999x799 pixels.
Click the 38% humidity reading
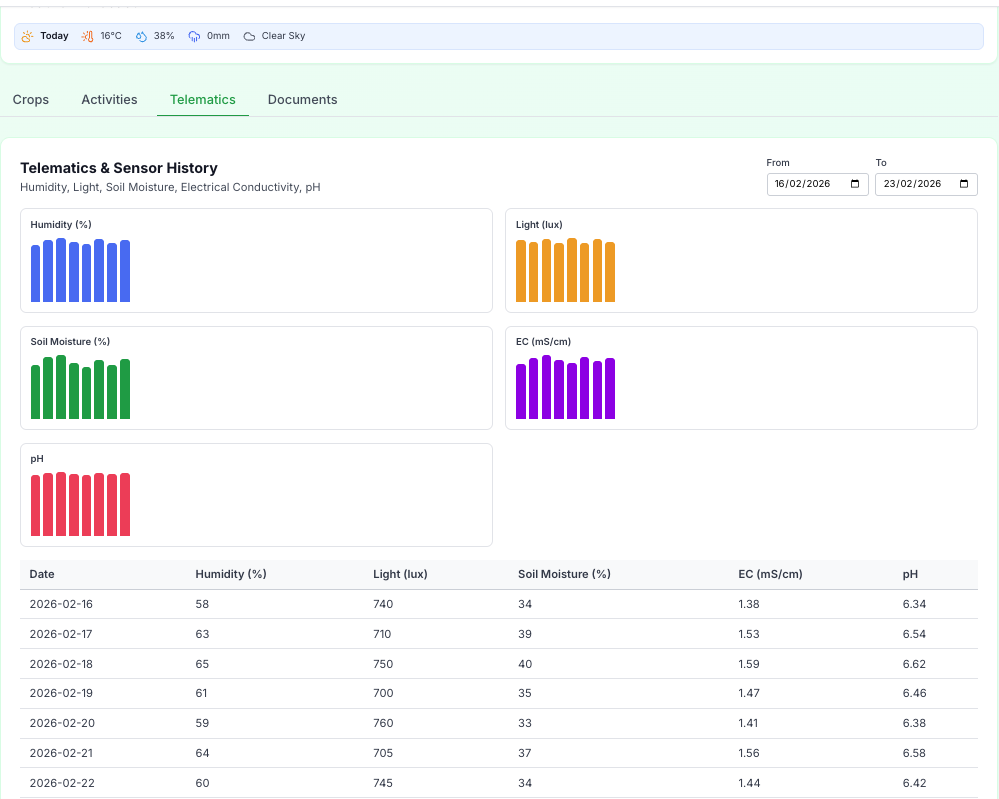tap(164, 36)
